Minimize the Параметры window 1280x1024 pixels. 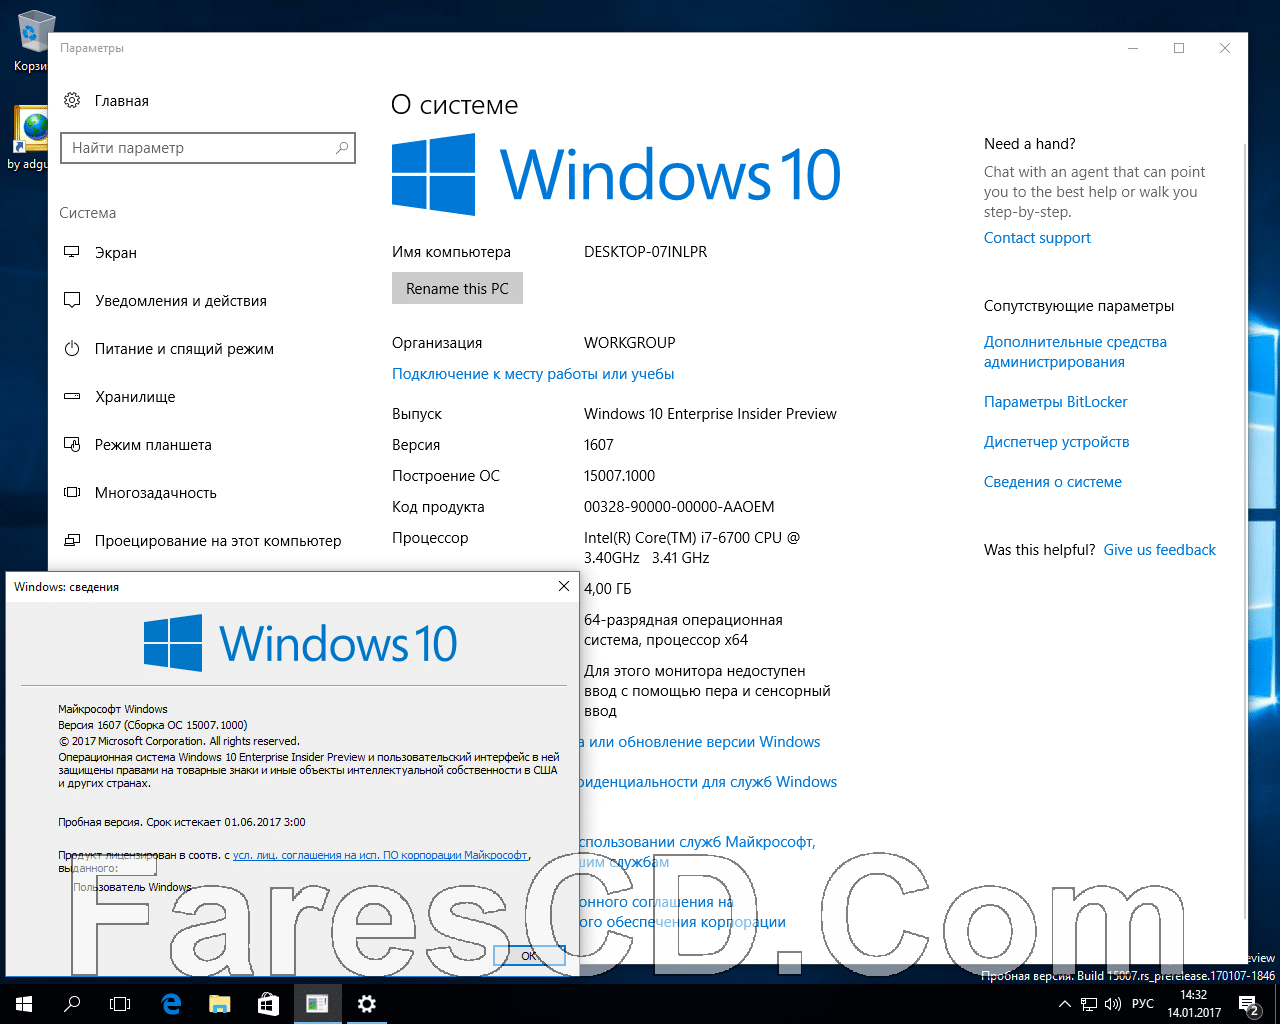pos(1133,48)
